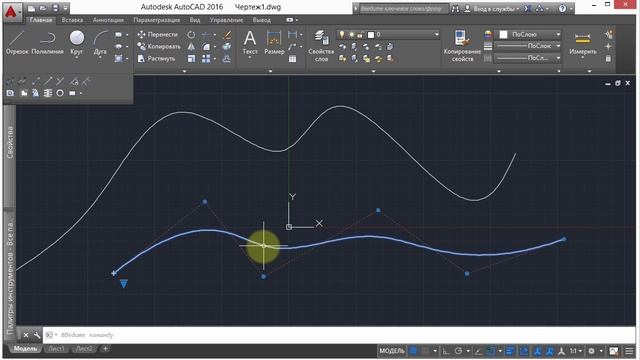Switch to the Вставка ribbon tab
This screenshot has width=640, height=360.
click(x=72, y=20)
